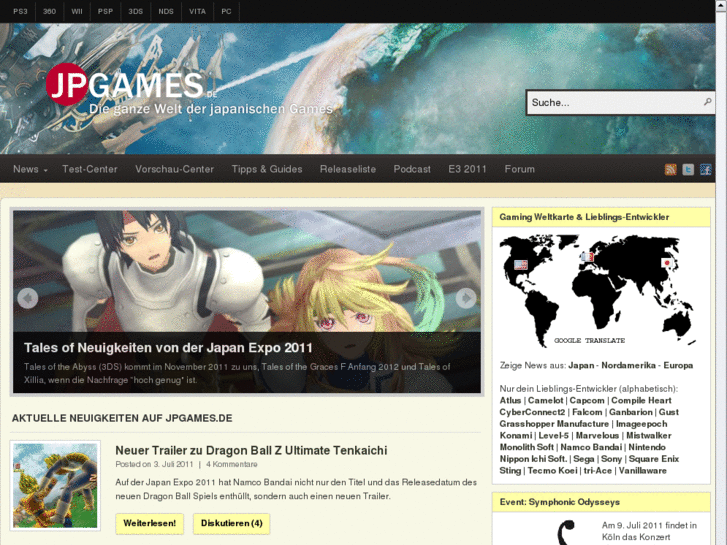Open the Podcast menu item

click(412, 169)
